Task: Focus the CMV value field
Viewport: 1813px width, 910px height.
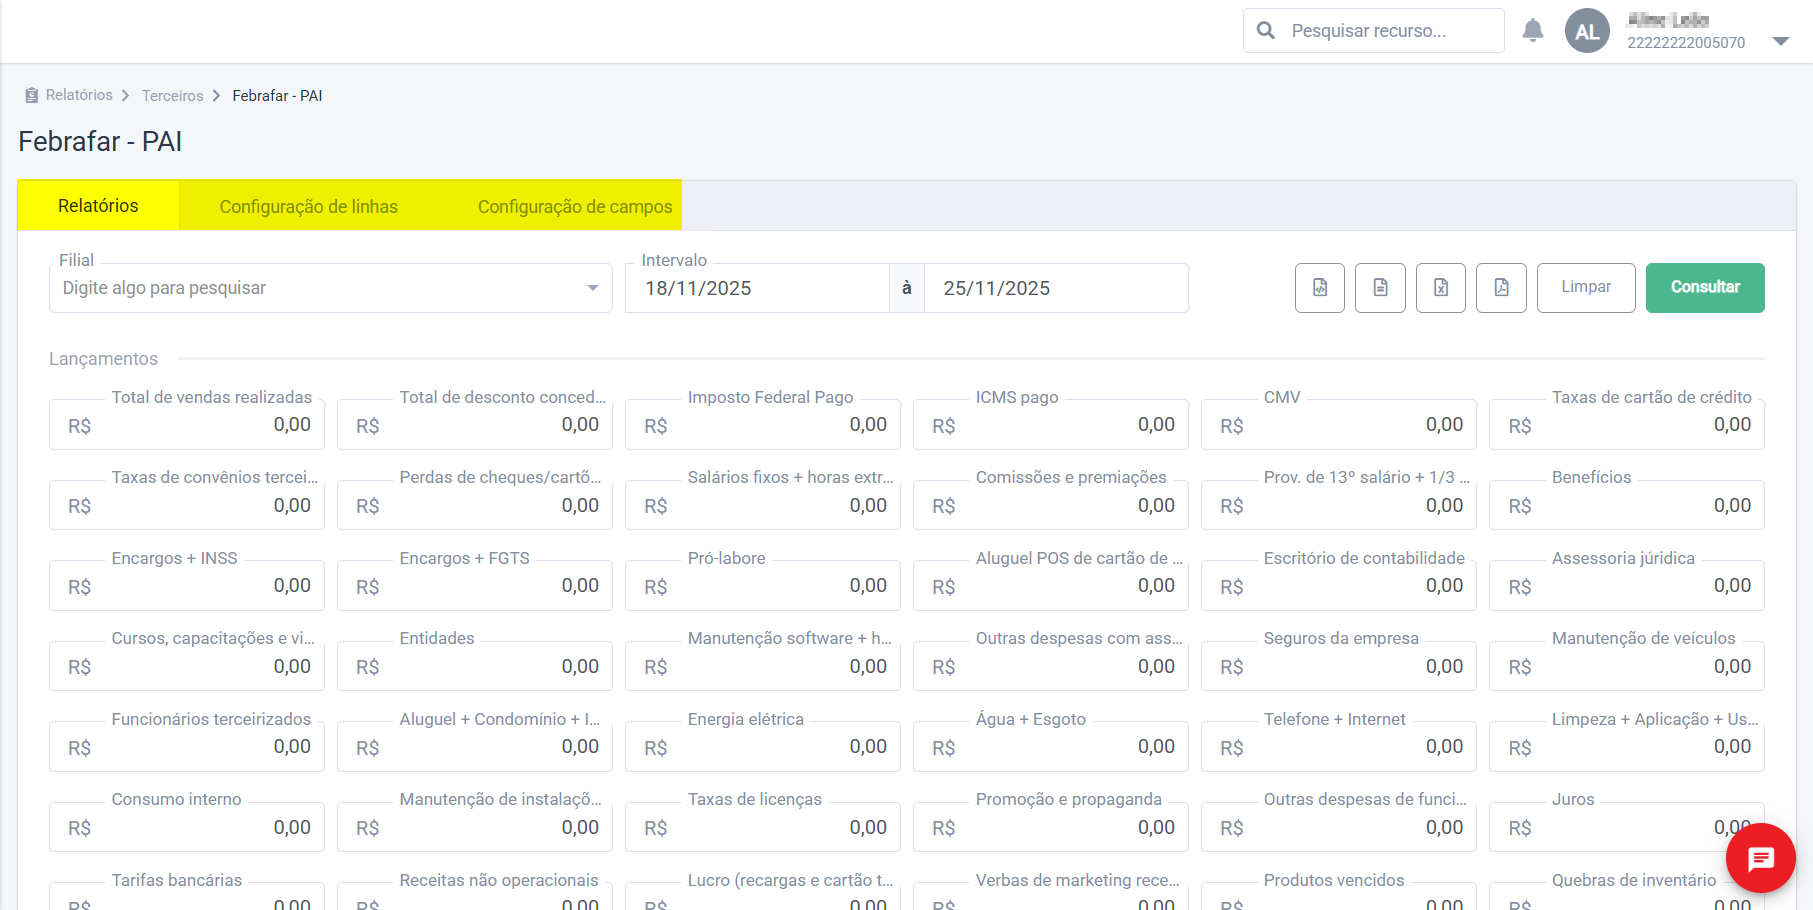Action: [x=1339, y=425]
